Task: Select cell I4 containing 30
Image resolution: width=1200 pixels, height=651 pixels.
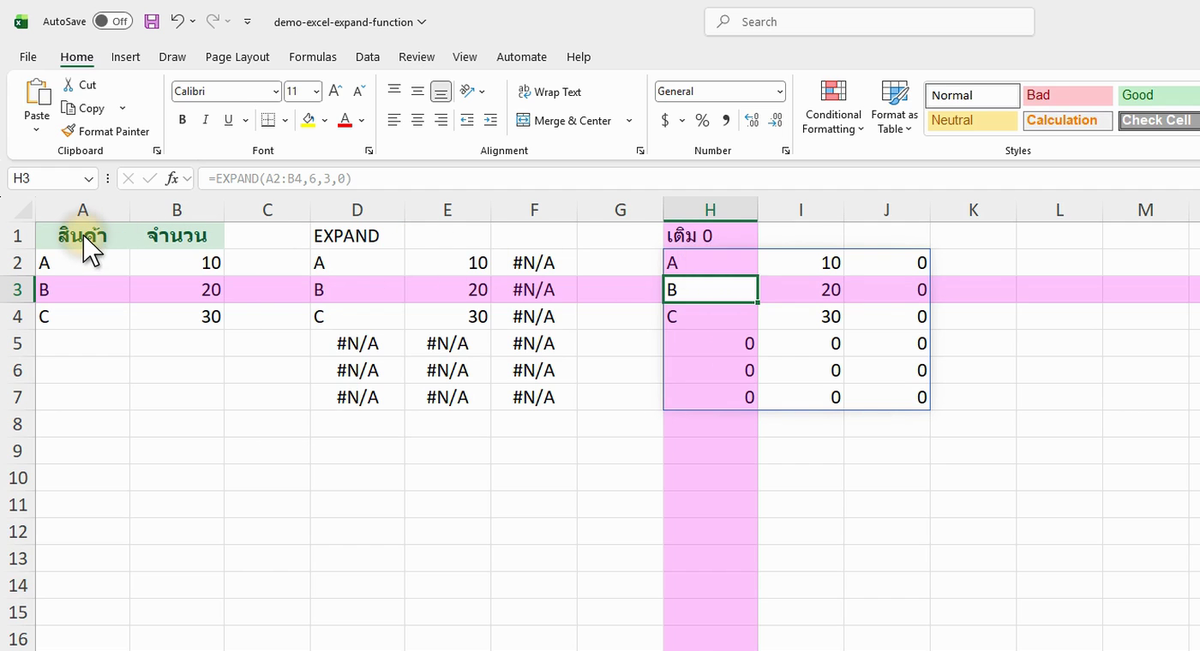Action: [x=801, y=316]
